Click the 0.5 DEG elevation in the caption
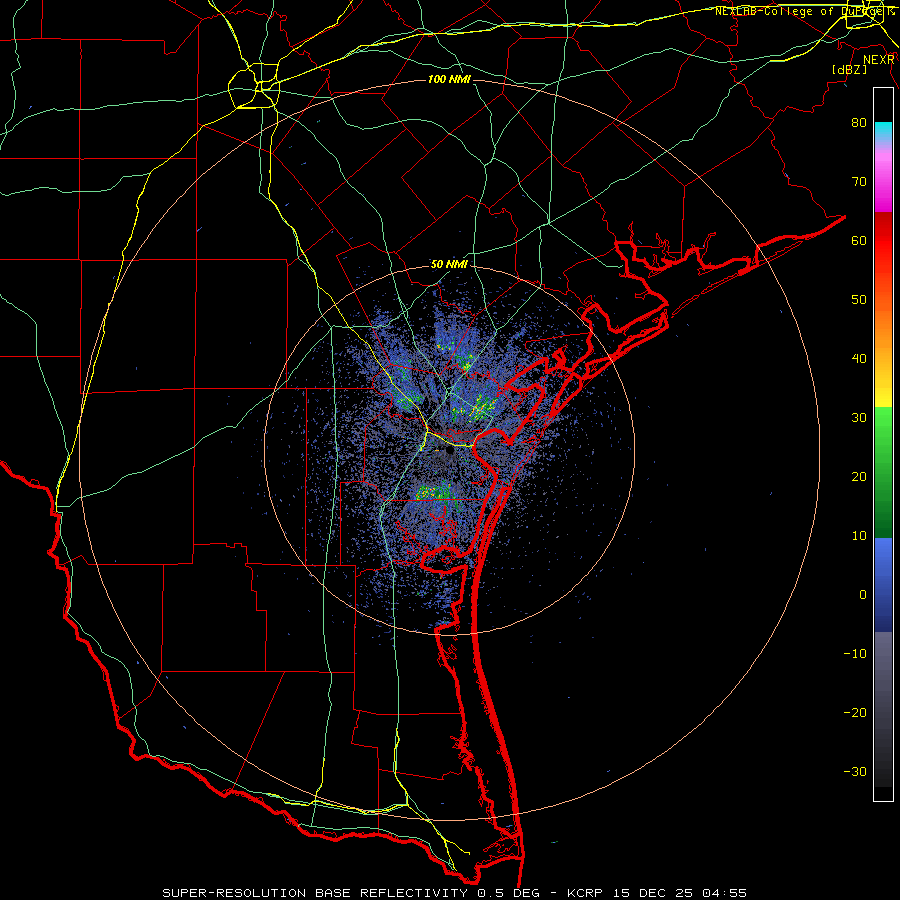Image resolution: width=900 pixels, height=900 pixels. (x=509, y=893)
